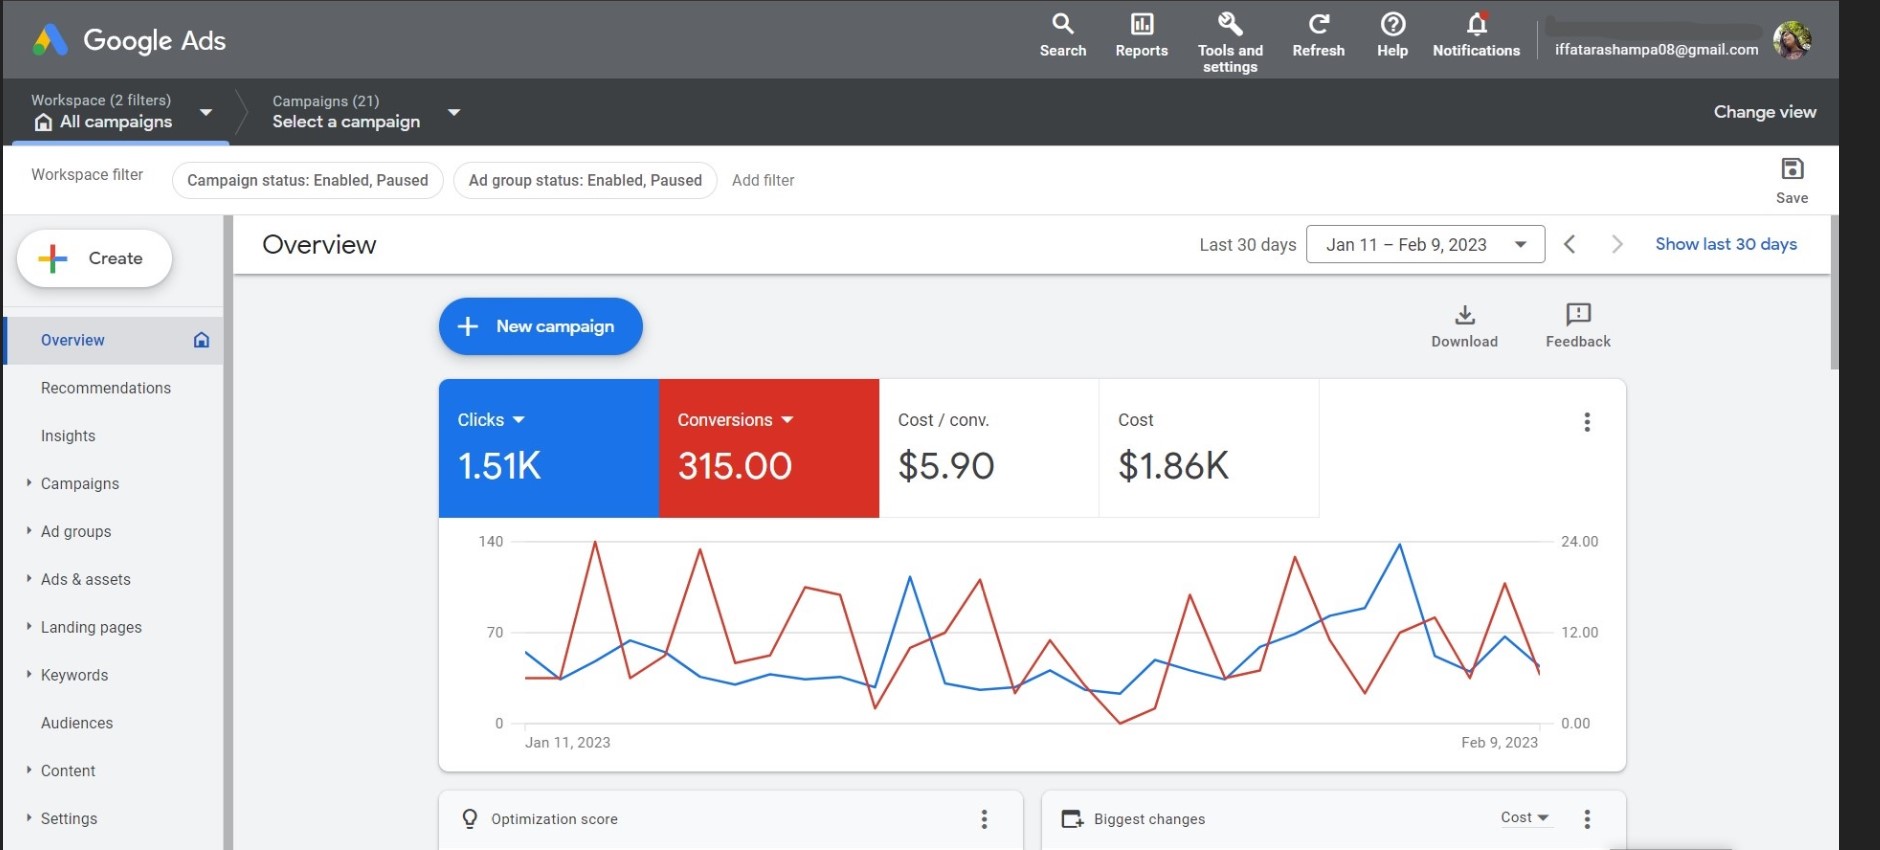This screenshot has height=850, width=1880.
Task: Open the Help question mark icon
Action: (x=1392, y=26)
